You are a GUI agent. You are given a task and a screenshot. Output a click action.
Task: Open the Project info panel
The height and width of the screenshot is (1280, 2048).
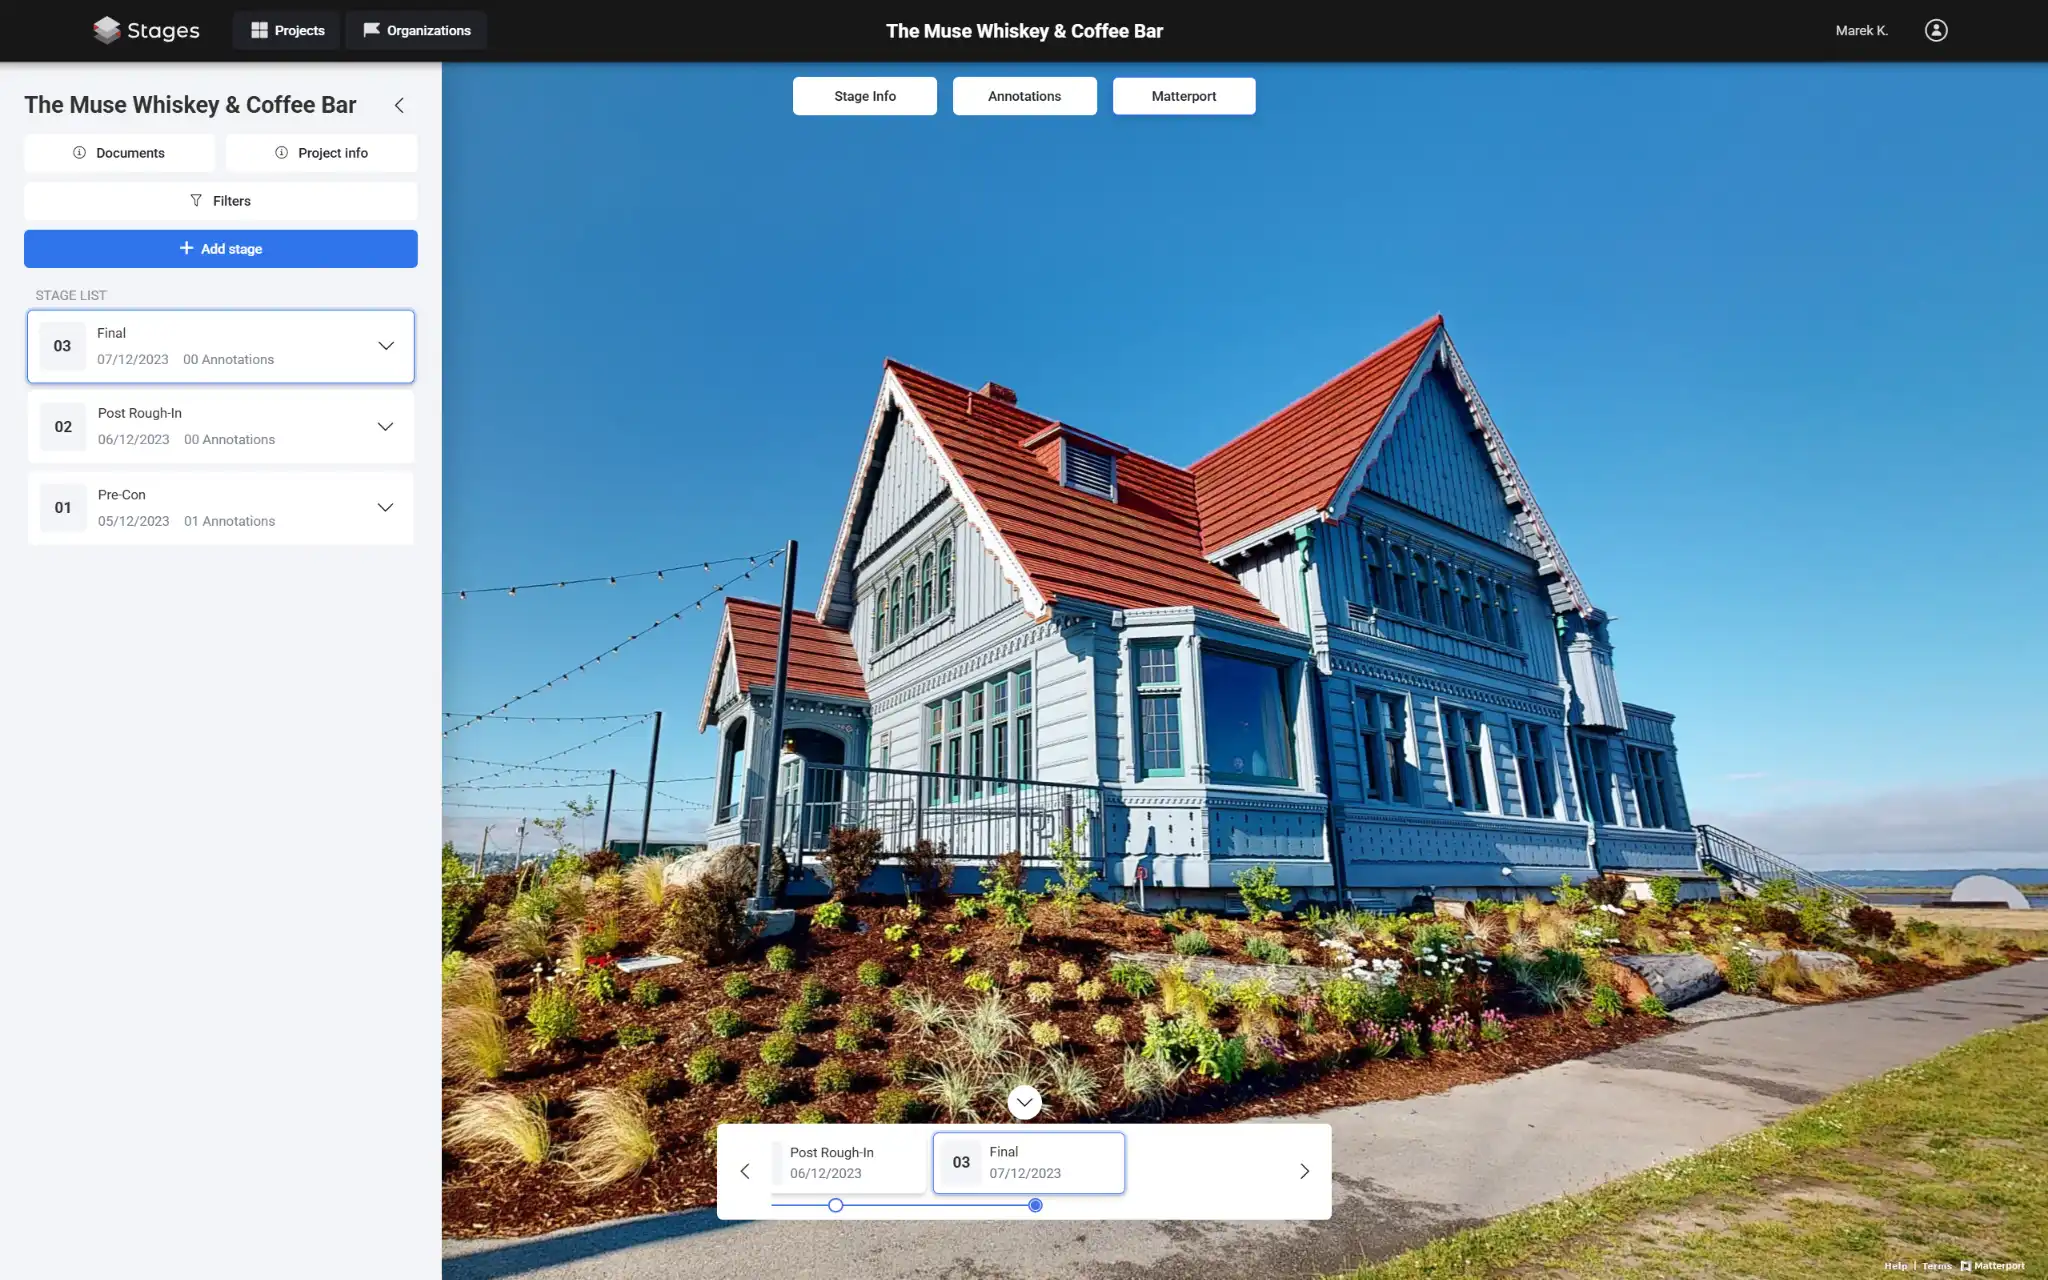pyautogui.click(x=321, y=153)
